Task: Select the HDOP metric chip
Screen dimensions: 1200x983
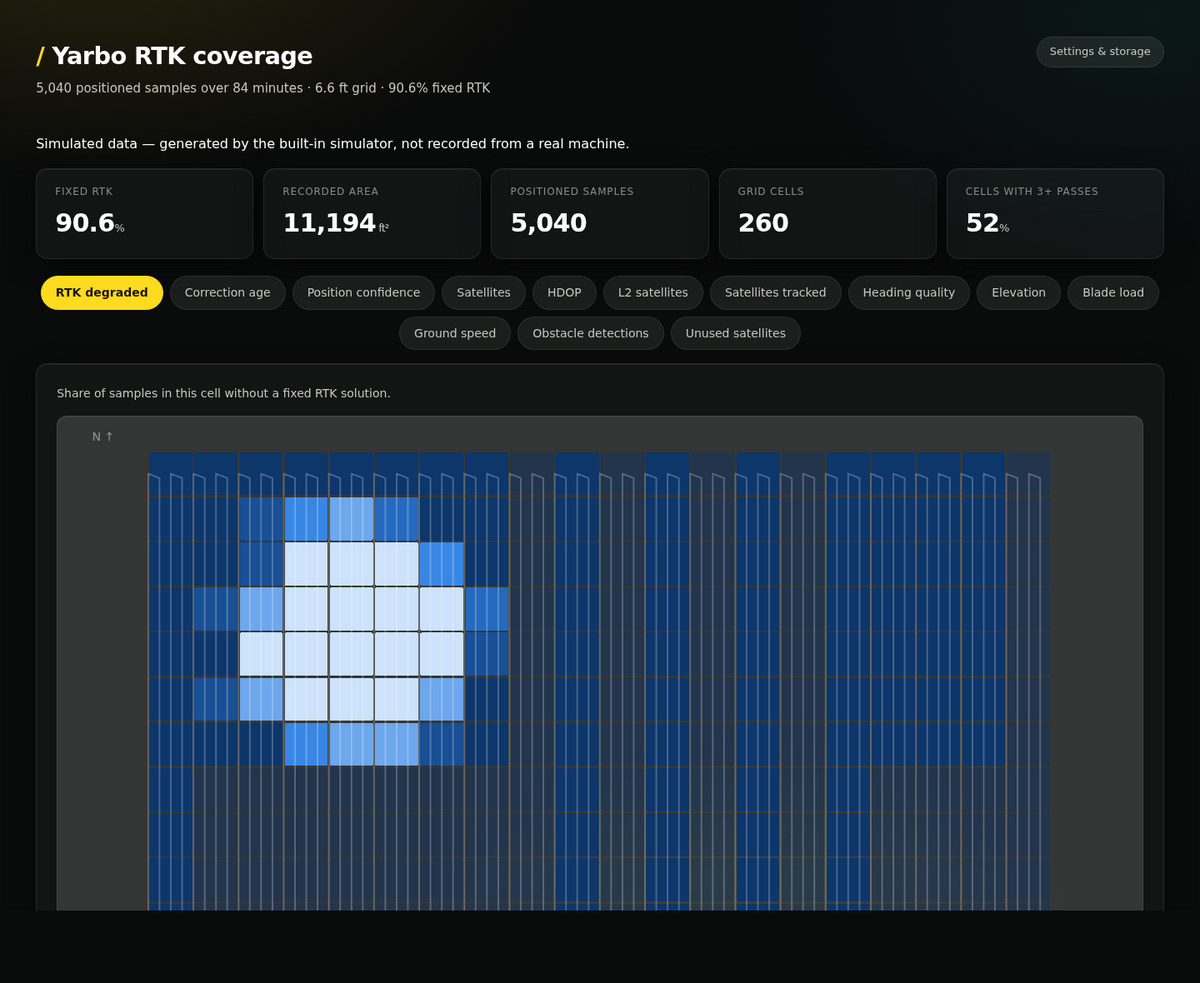Action: [x=564, y=293]
